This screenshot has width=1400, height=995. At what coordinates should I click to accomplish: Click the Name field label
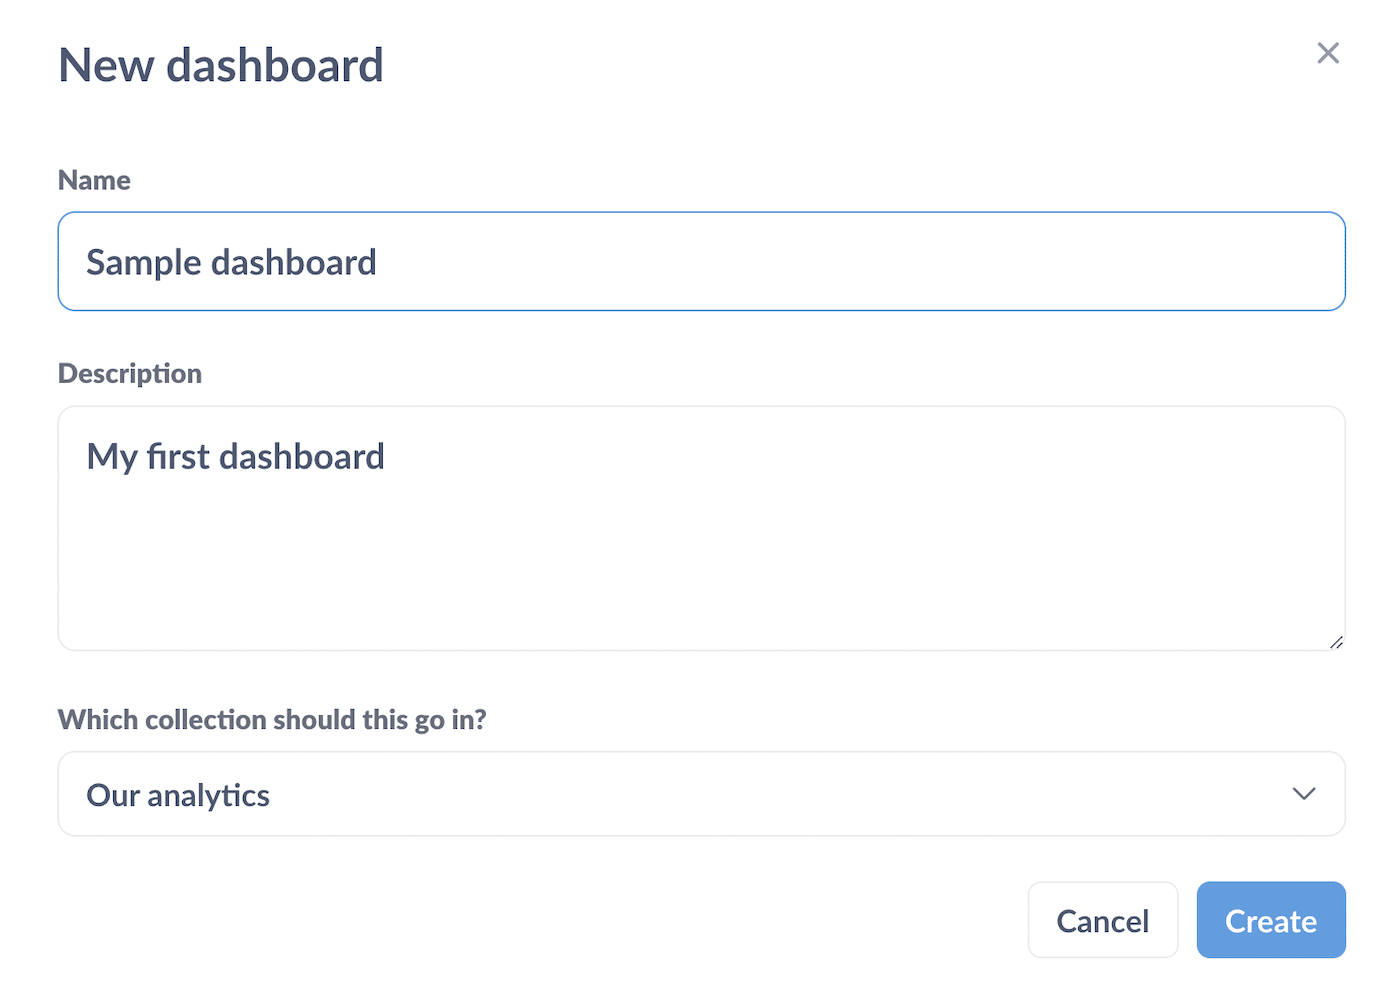click(x=94, y=180)
